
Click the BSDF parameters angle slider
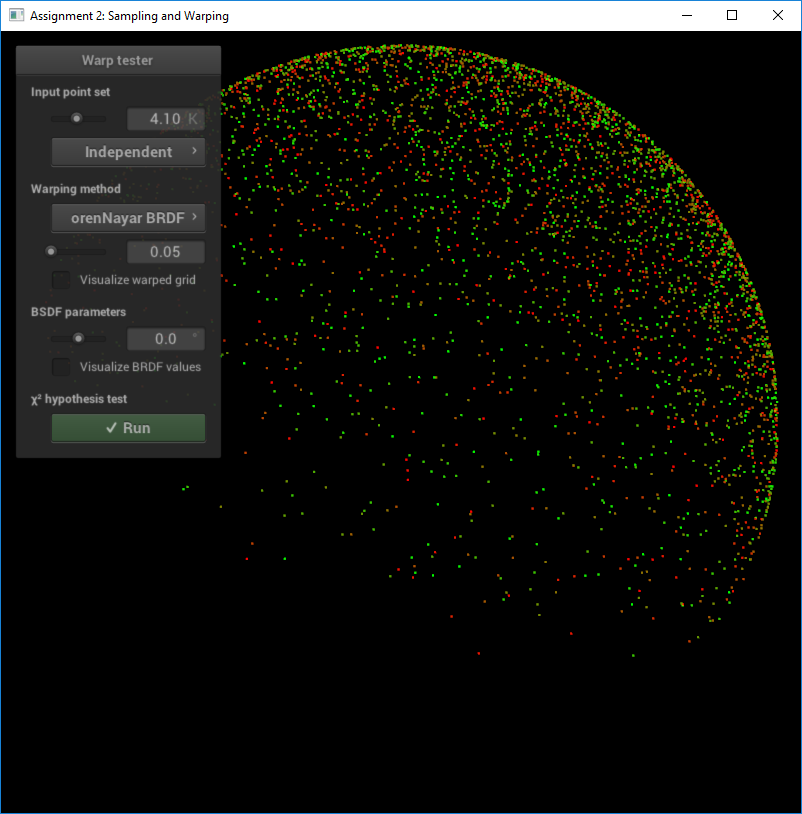(78, 339)
